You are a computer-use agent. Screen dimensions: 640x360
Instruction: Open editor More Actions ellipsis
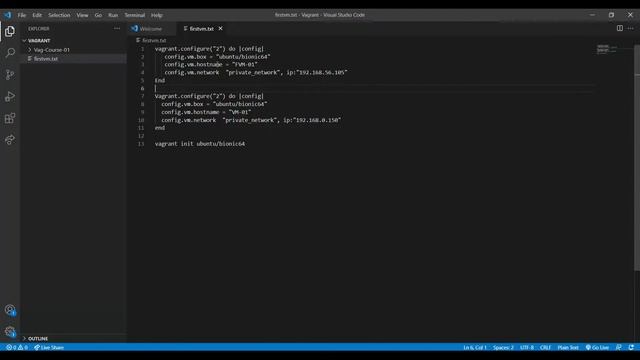[x=631, y=28]
